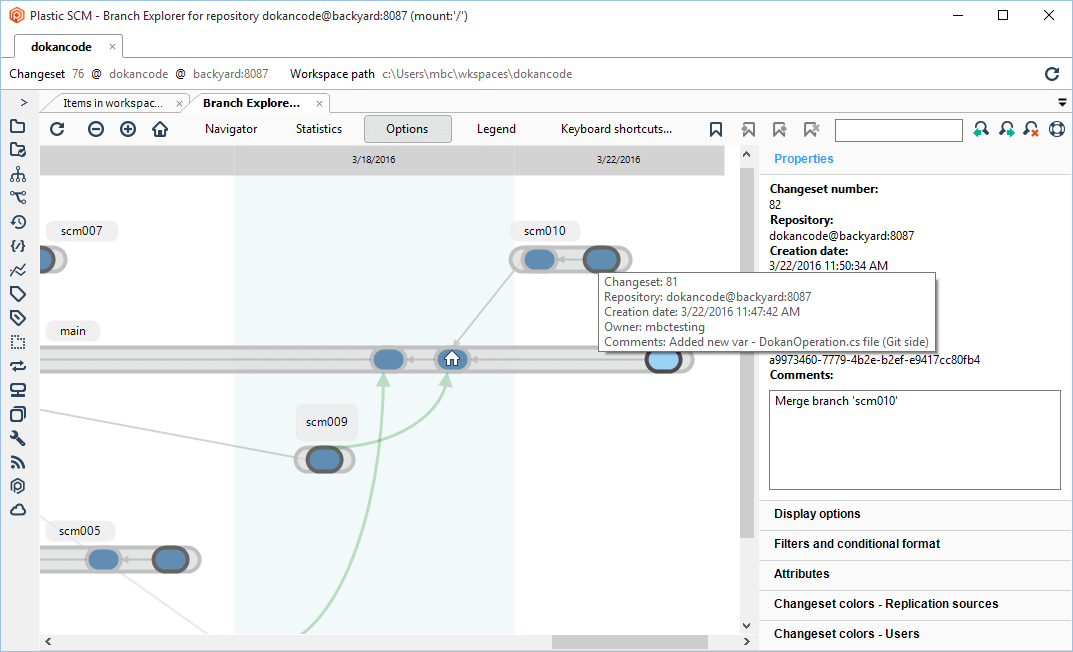Search next matching changeset
1073x652 pixels.
pyautogui.click(x=1007, y=129)
